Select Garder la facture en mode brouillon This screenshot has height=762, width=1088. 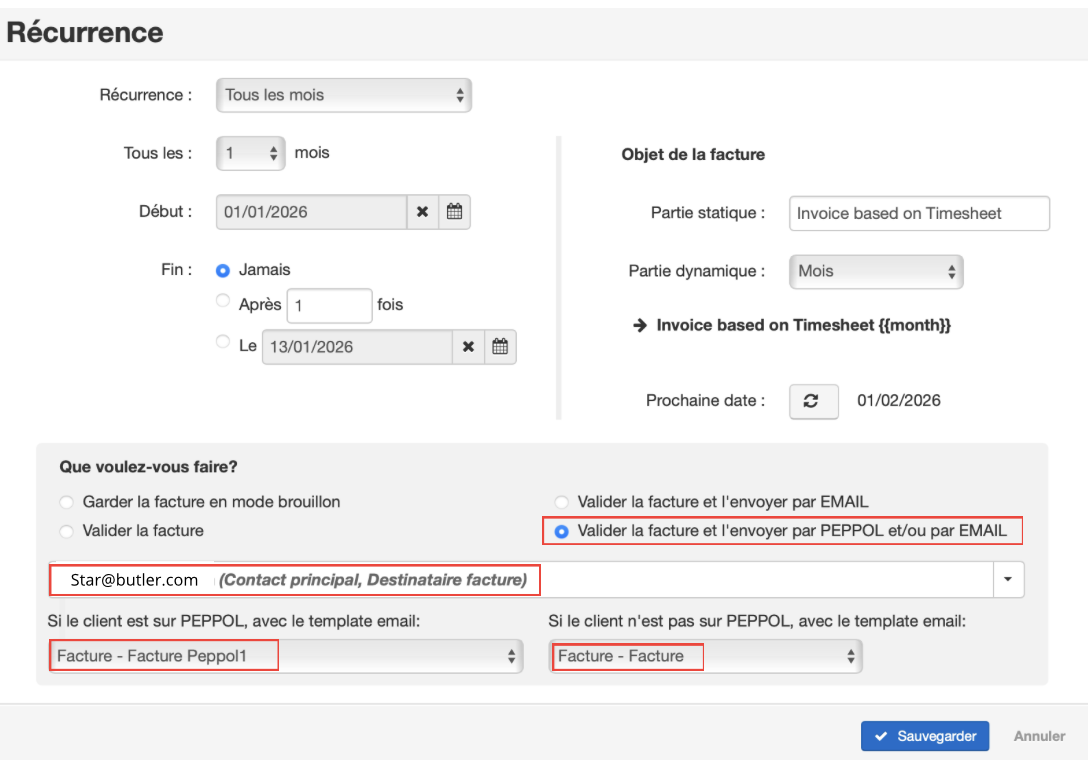[x=66, y=502]
